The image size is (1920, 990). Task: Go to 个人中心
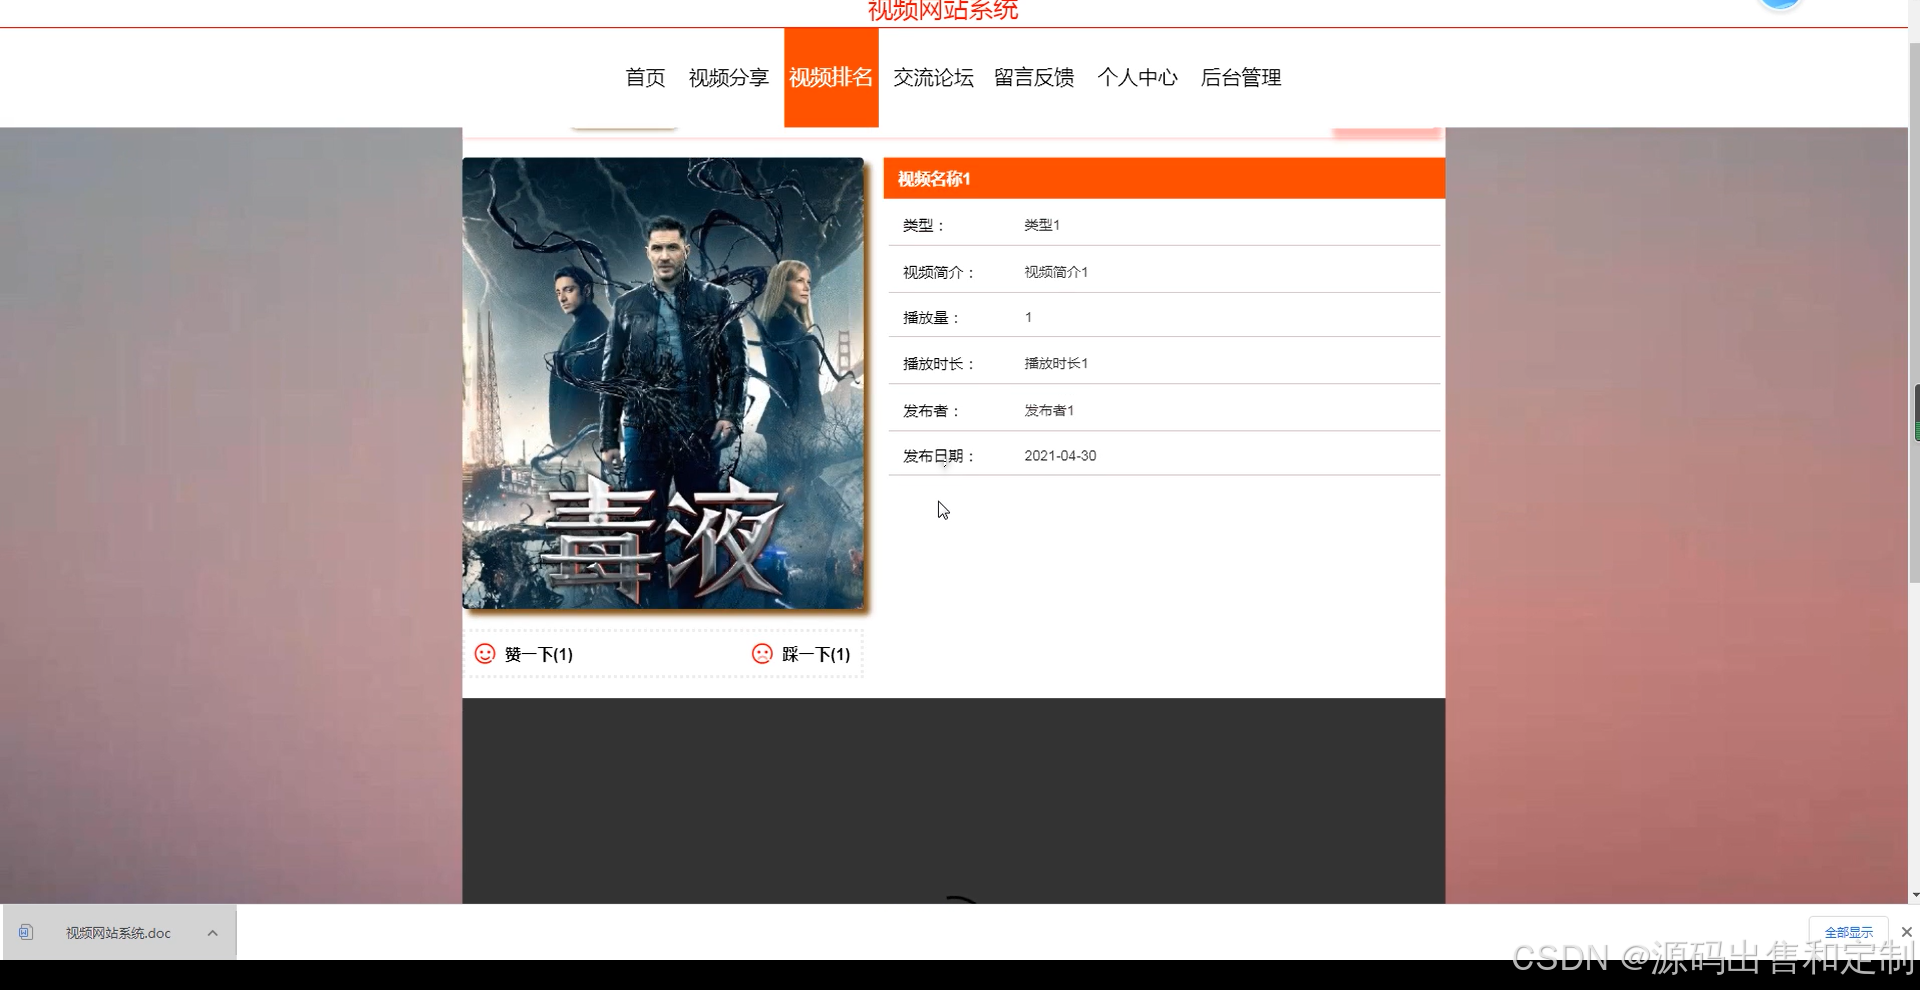[x=1137, y=78]
